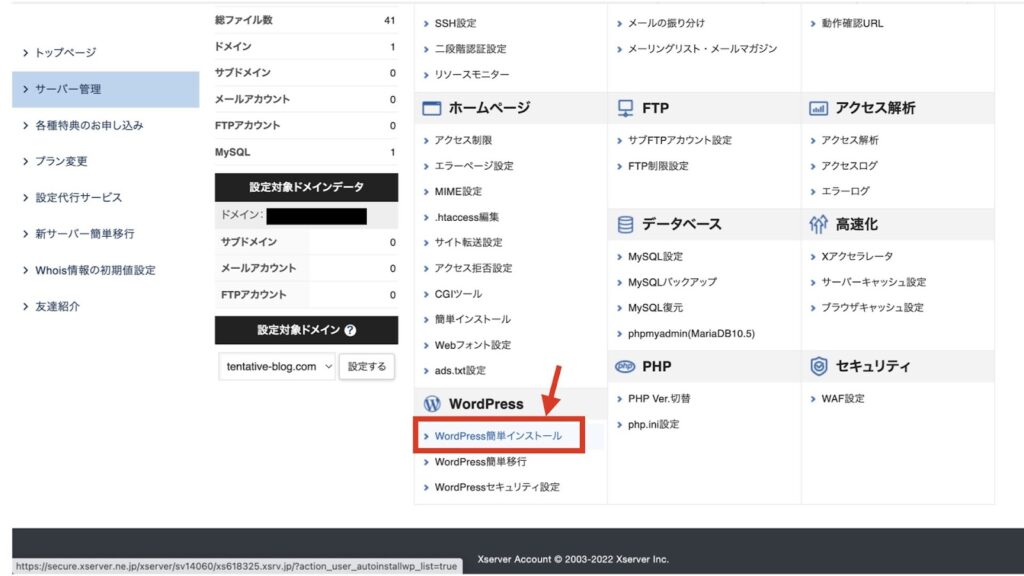The width and height of the screenshot is (1024, 576).
Task: Click the MySQL row in account stats
Action: click(306, 152)
